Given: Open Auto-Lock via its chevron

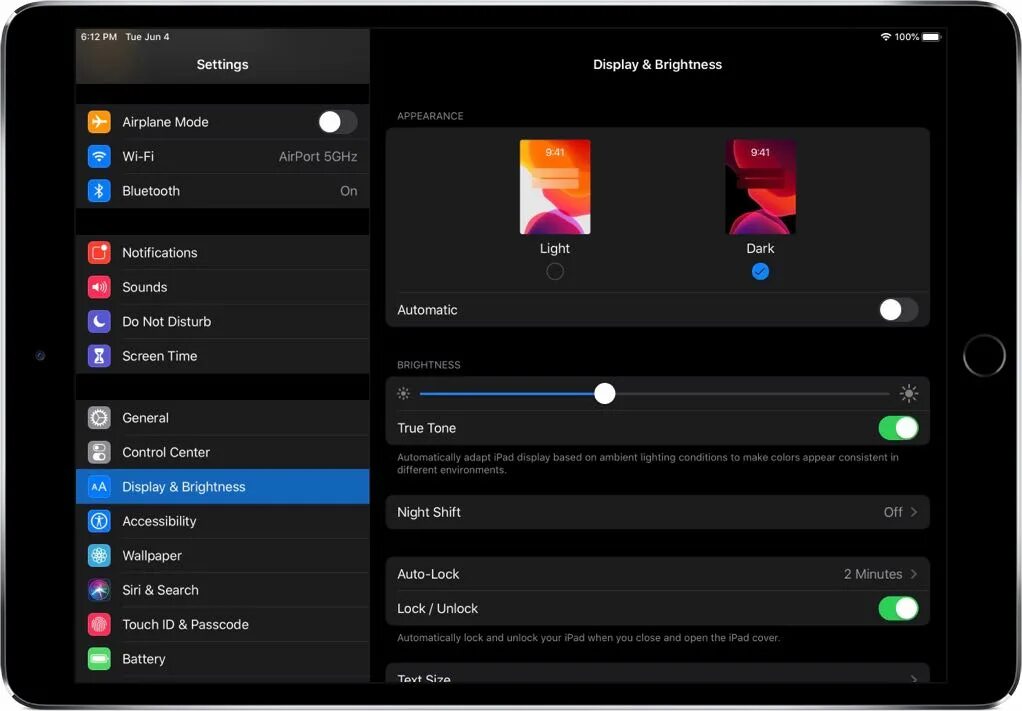Looking at the screenshot, I should tap(914, 574).
